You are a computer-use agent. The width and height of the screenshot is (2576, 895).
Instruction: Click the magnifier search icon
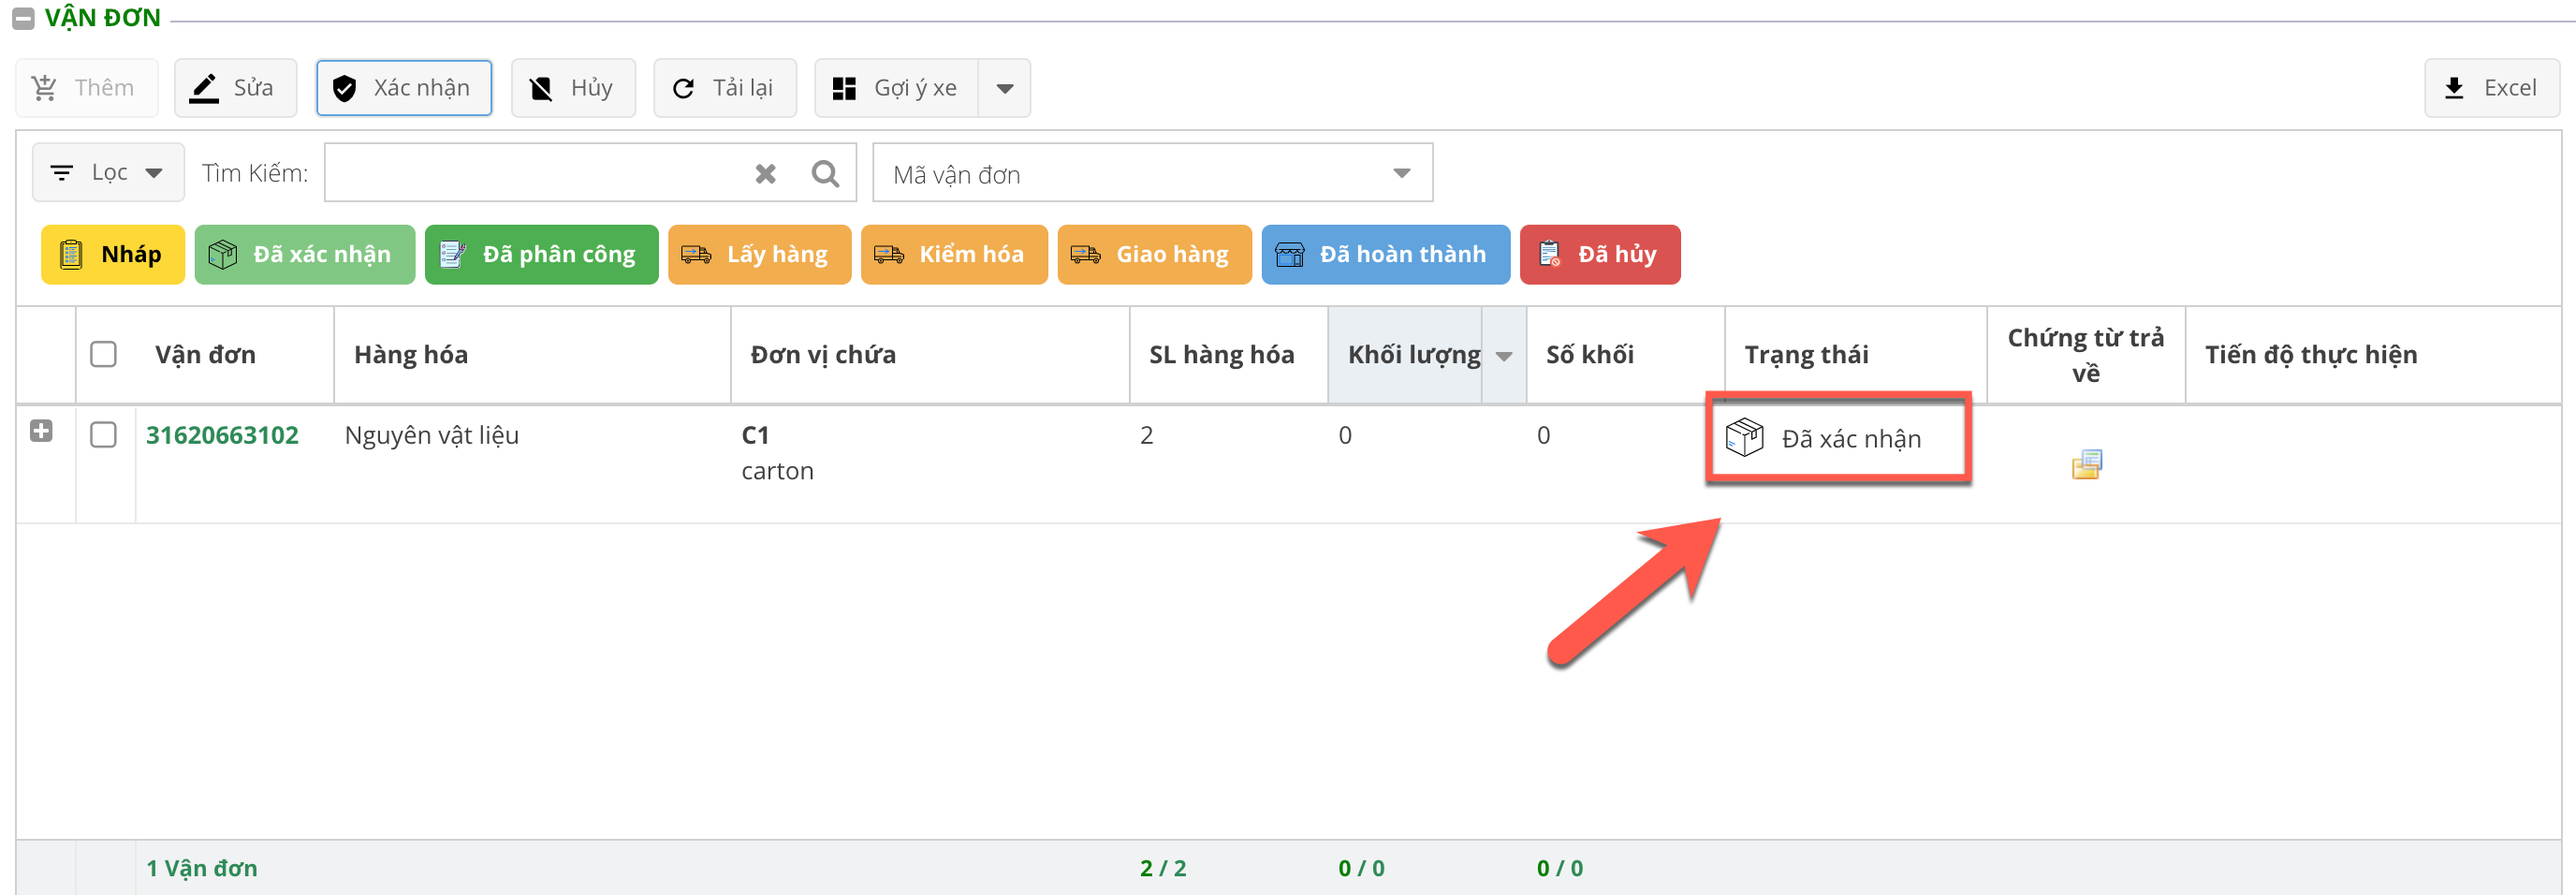pyautogui.click(x=825, y=174)
